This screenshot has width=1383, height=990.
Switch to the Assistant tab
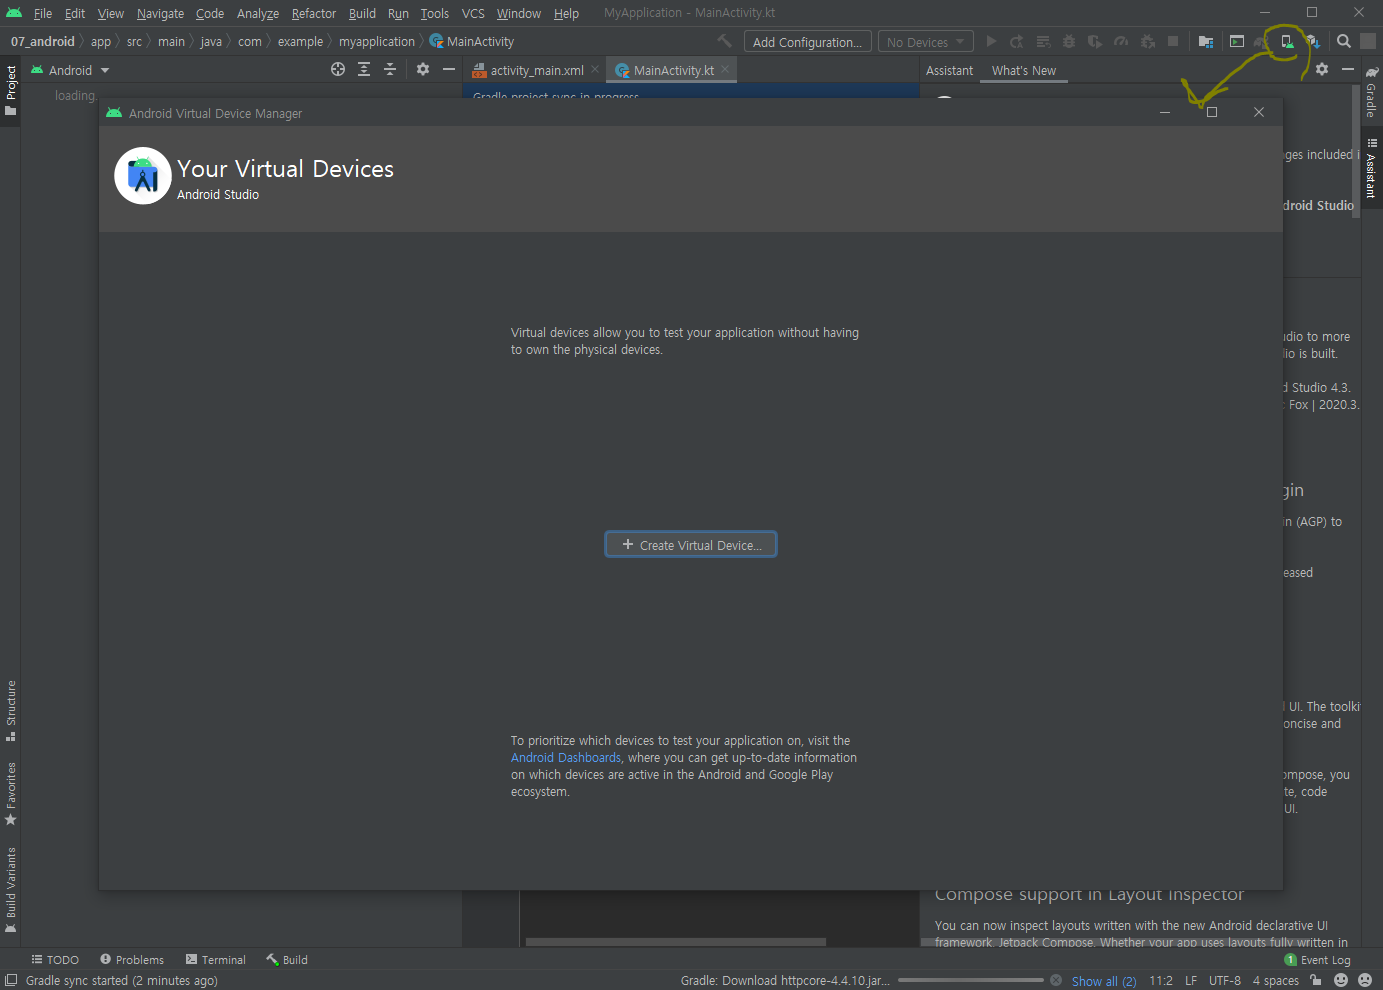pyautogui.click(x=949, y=70)
